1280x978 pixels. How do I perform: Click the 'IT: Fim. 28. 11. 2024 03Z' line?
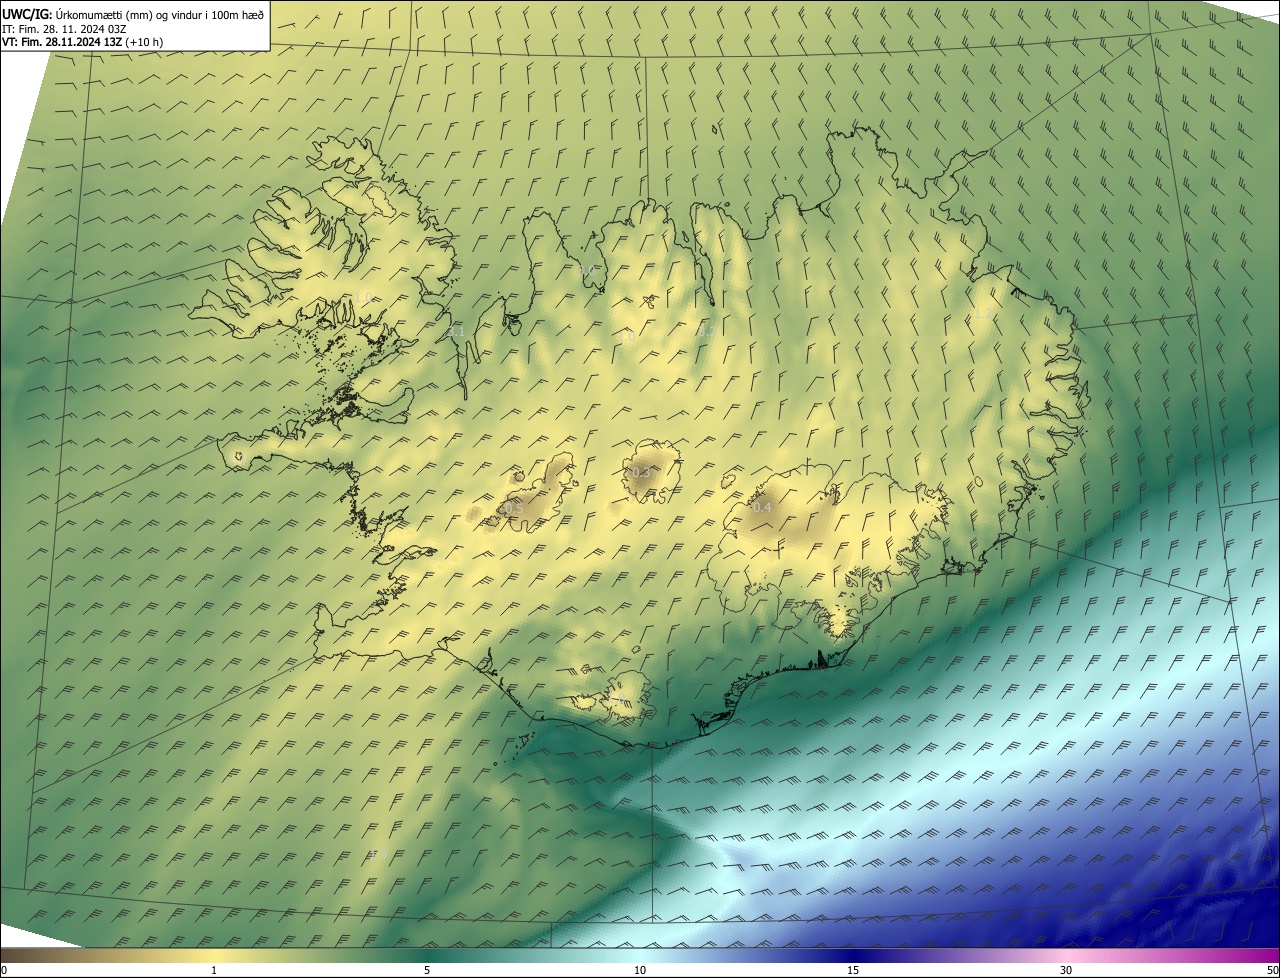(x=64, y=29)
